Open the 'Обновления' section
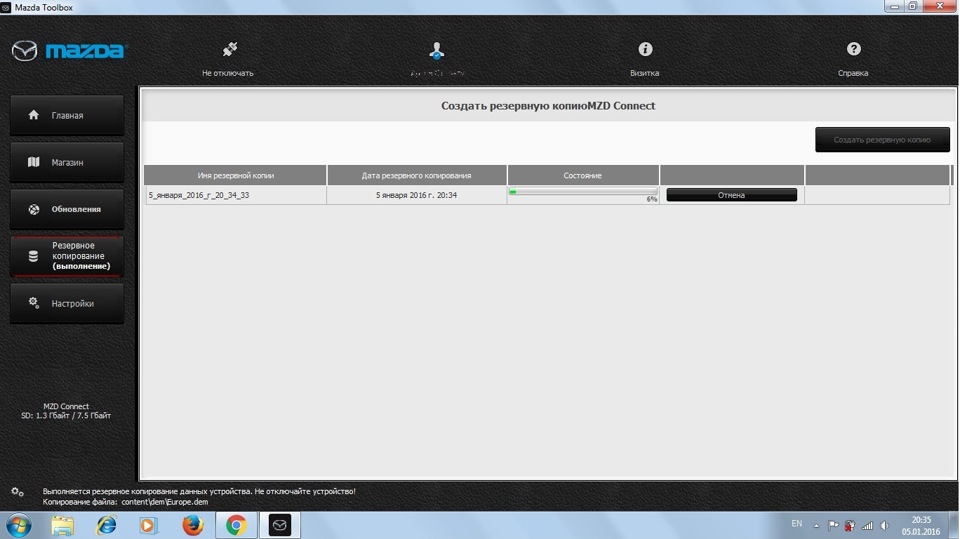960x539 pixels. pos(67,209)
